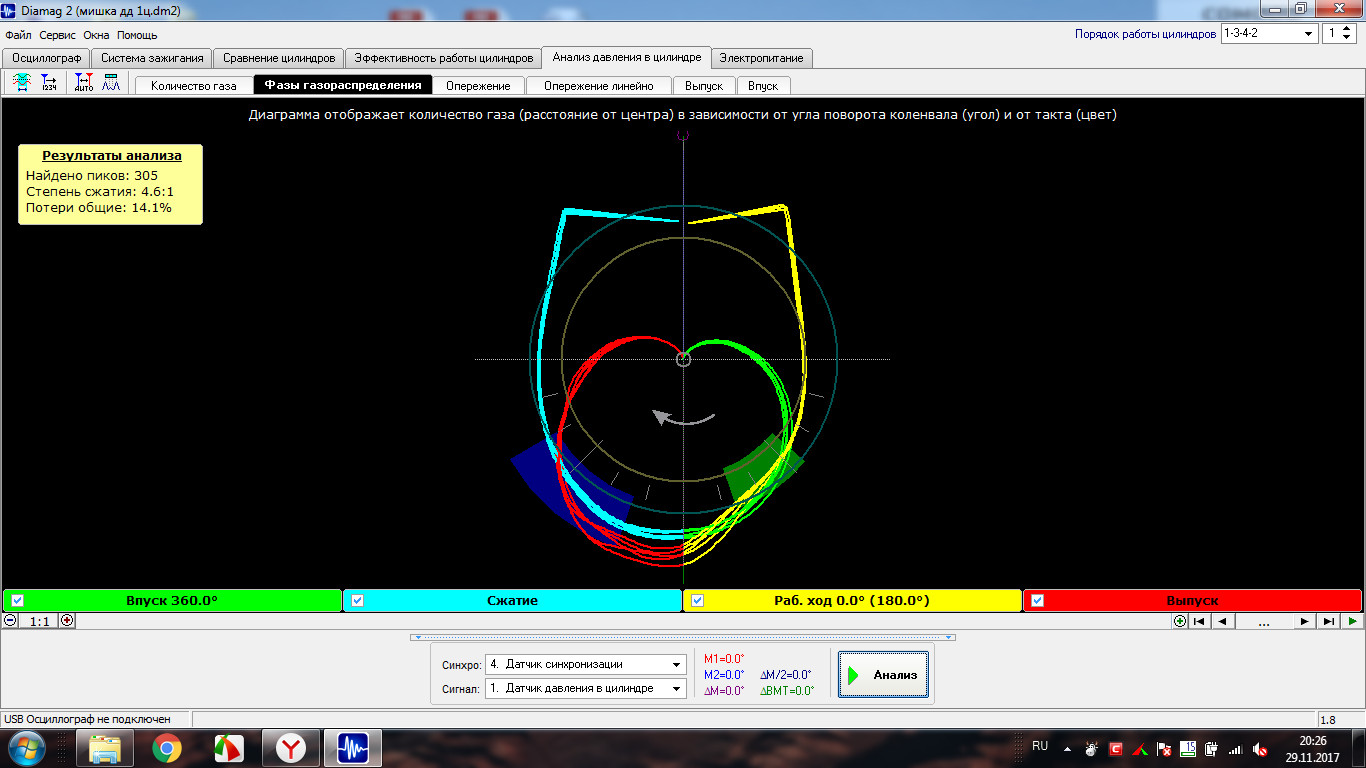Image resolution: width=1366 pixels, height=768 pixels.
Task: Click the green play arrow in navigation bar
Action: [x=1352, y=621]
